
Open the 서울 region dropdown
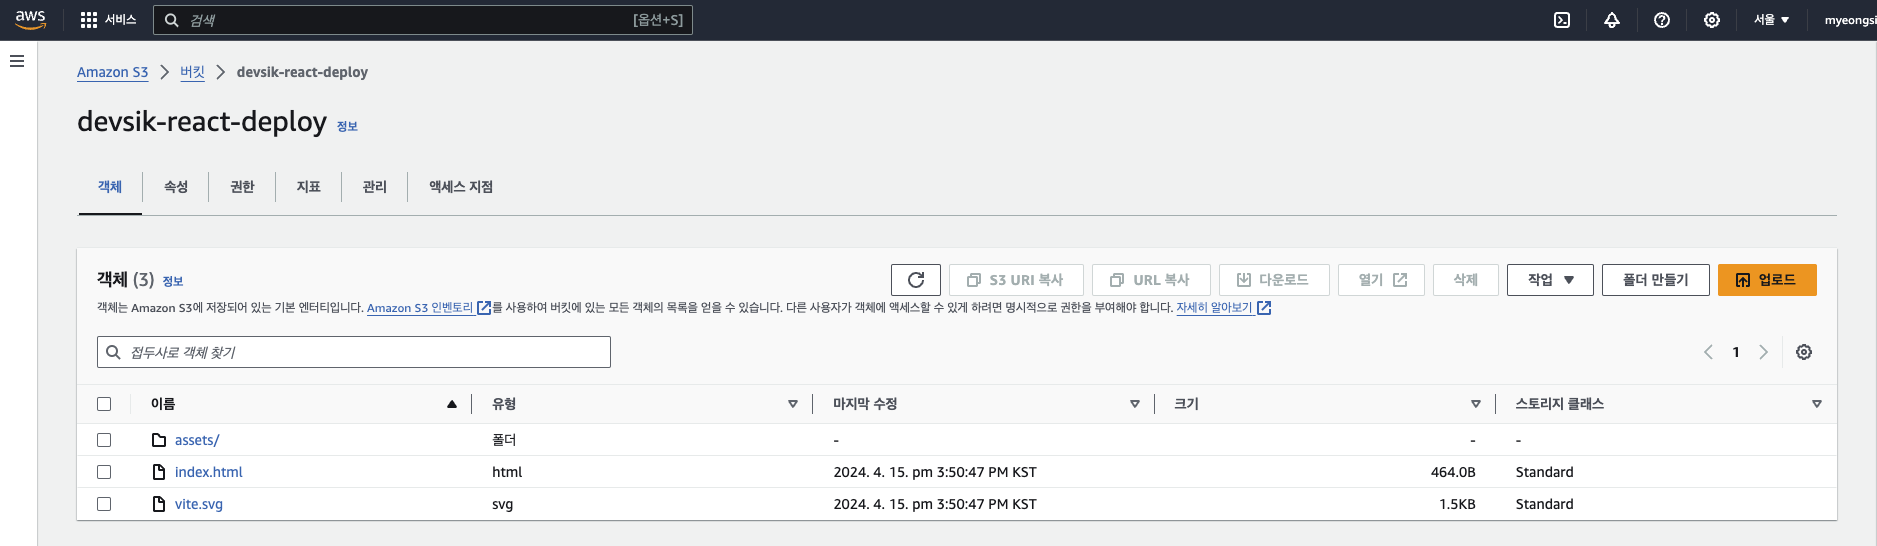(1771, 20)
